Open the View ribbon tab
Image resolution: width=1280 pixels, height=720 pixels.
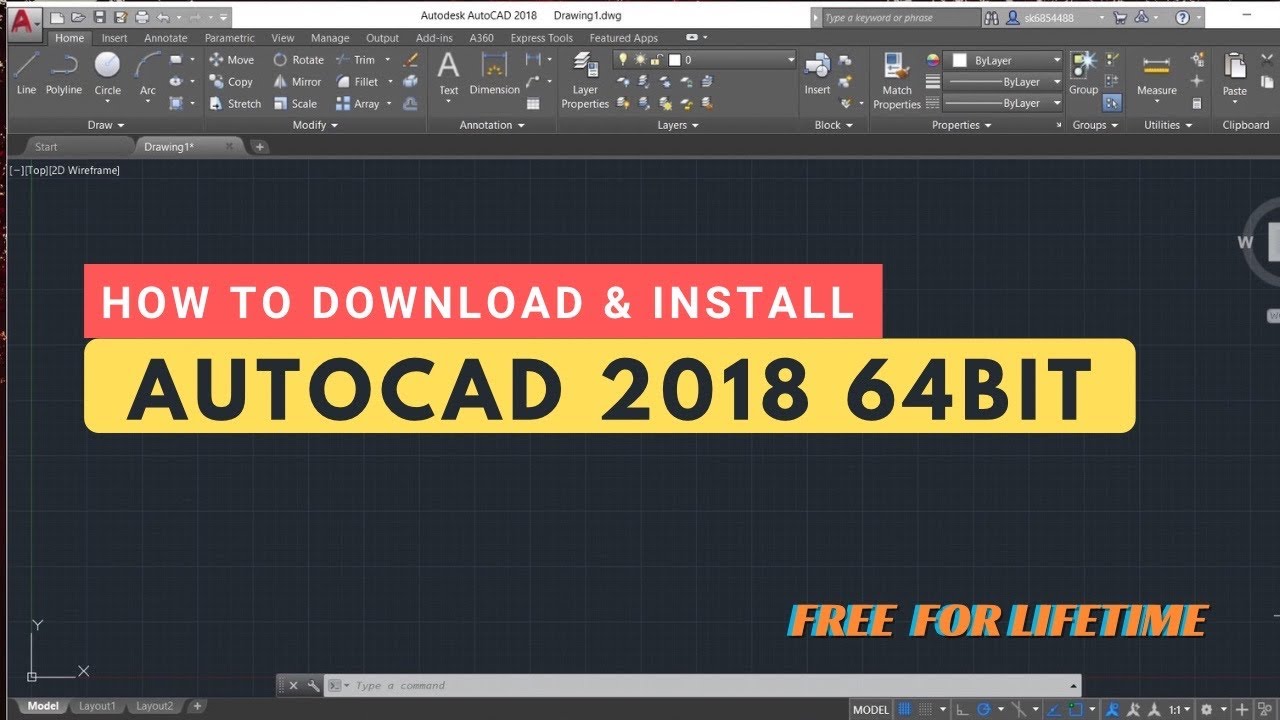(x=283, y=38)
